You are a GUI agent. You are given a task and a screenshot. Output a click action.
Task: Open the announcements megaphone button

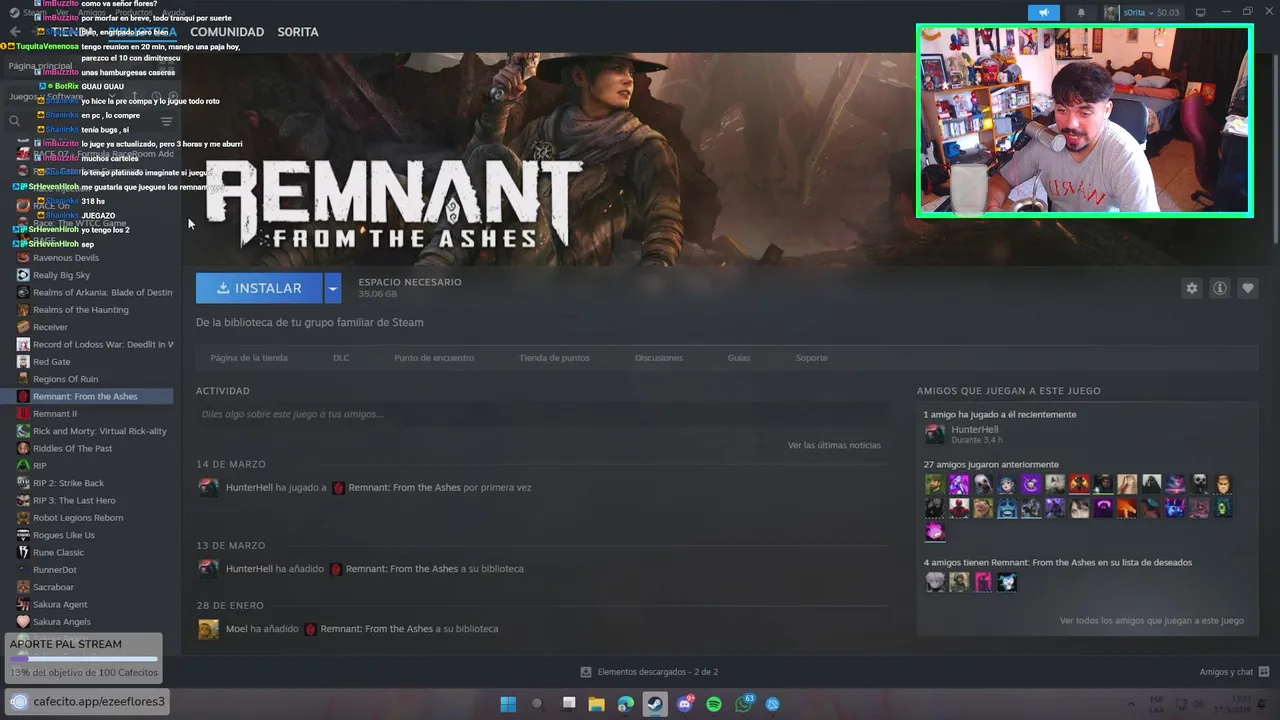pyautogui.click(x=1043, y=12)
